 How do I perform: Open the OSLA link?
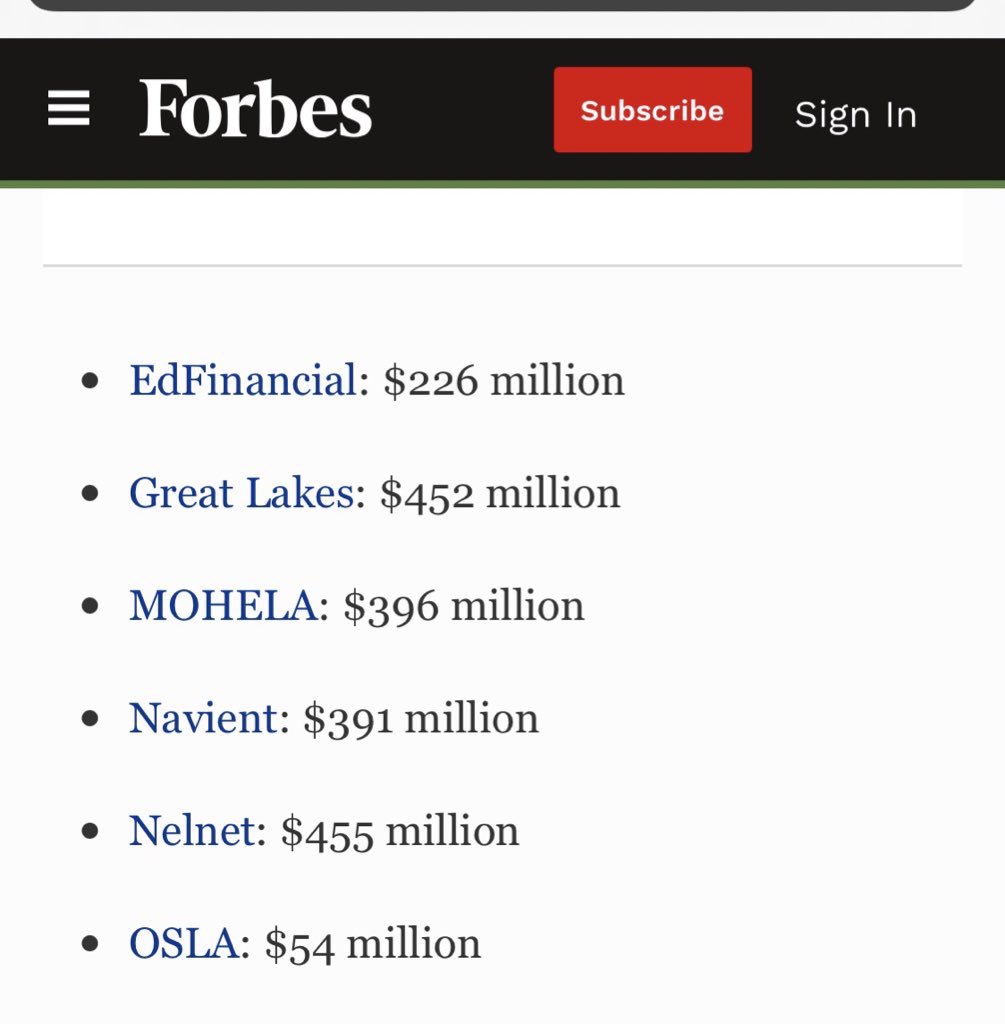184,944
